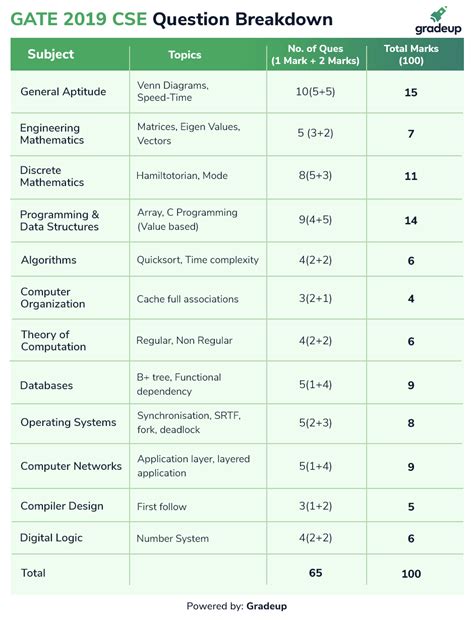
Task: Click the Theory of Computation row label
Action: (53, 340)
